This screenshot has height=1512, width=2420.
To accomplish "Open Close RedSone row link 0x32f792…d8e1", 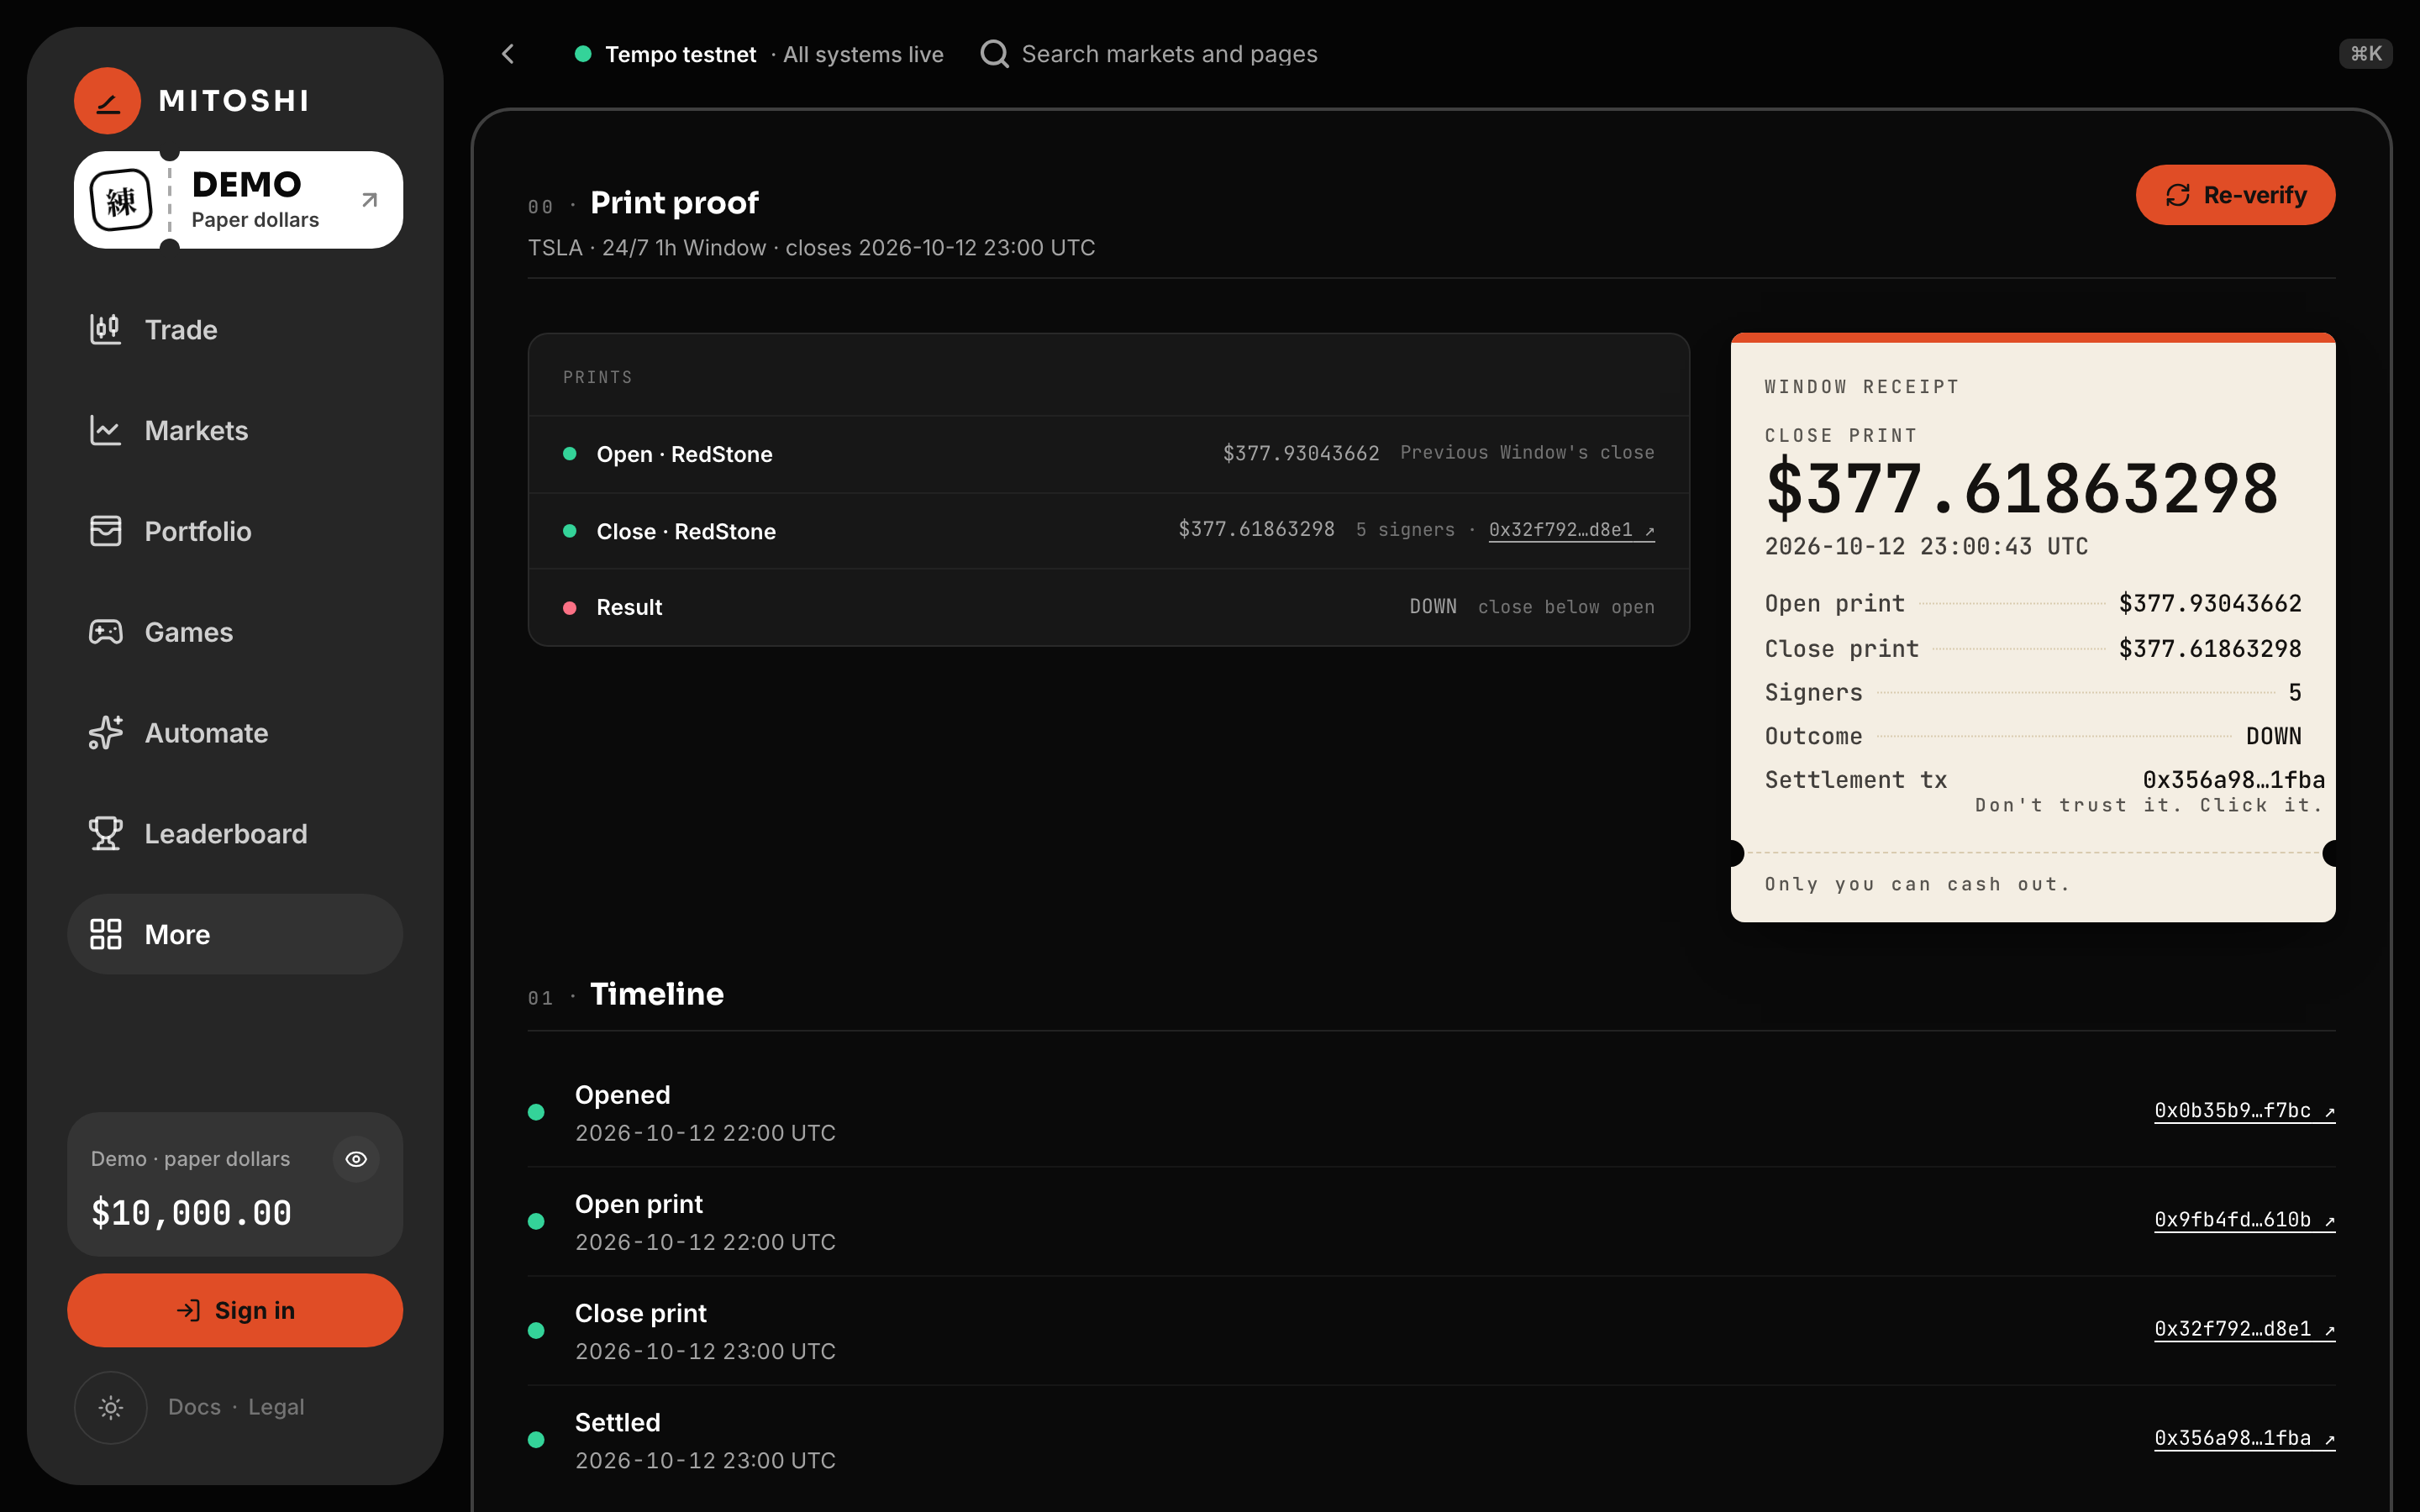I will (1571, 530).
